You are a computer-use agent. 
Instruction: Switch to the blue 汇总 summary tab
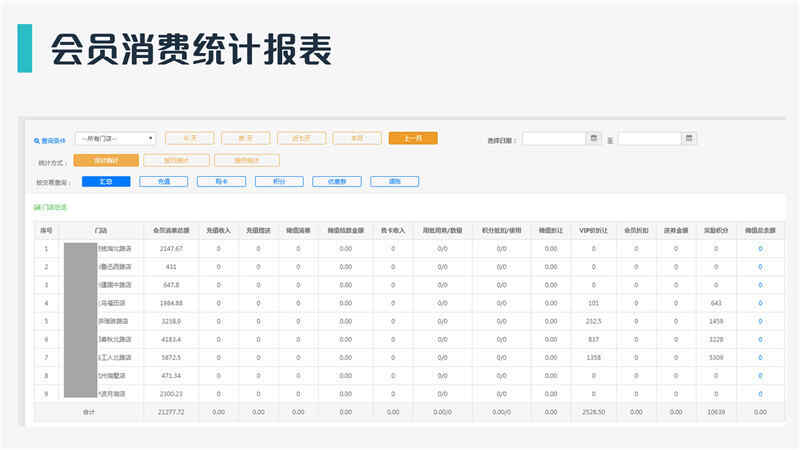tap(106, 182)
